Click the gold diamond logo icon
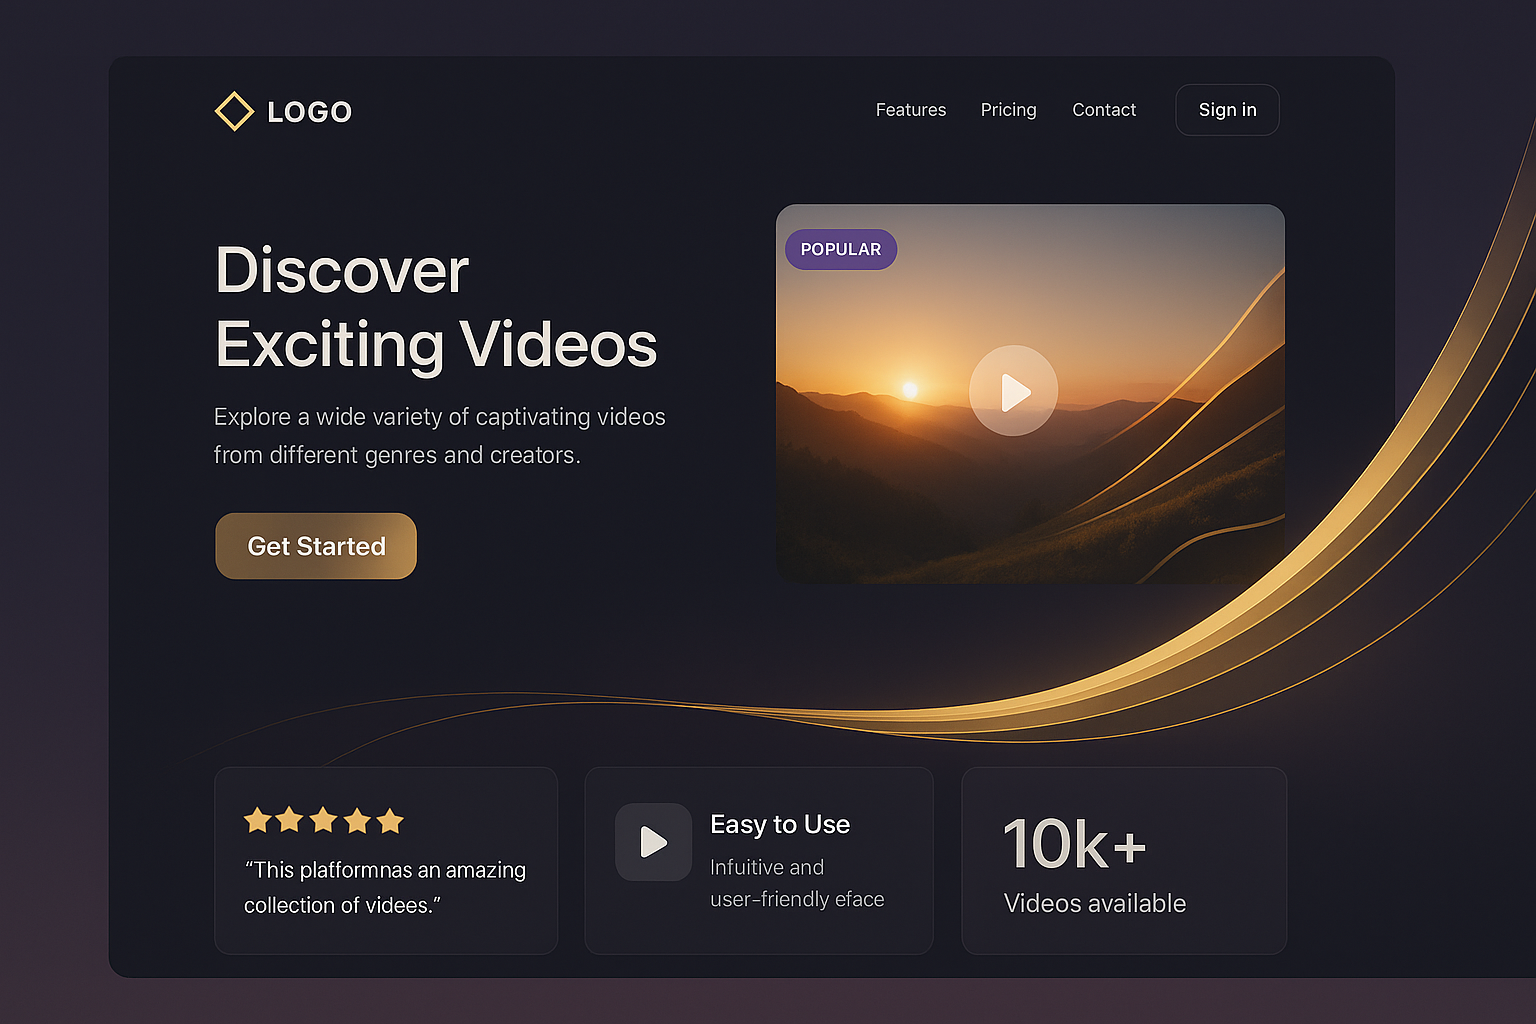This screenshot has width=1536, height=1024. click(234, 111)
